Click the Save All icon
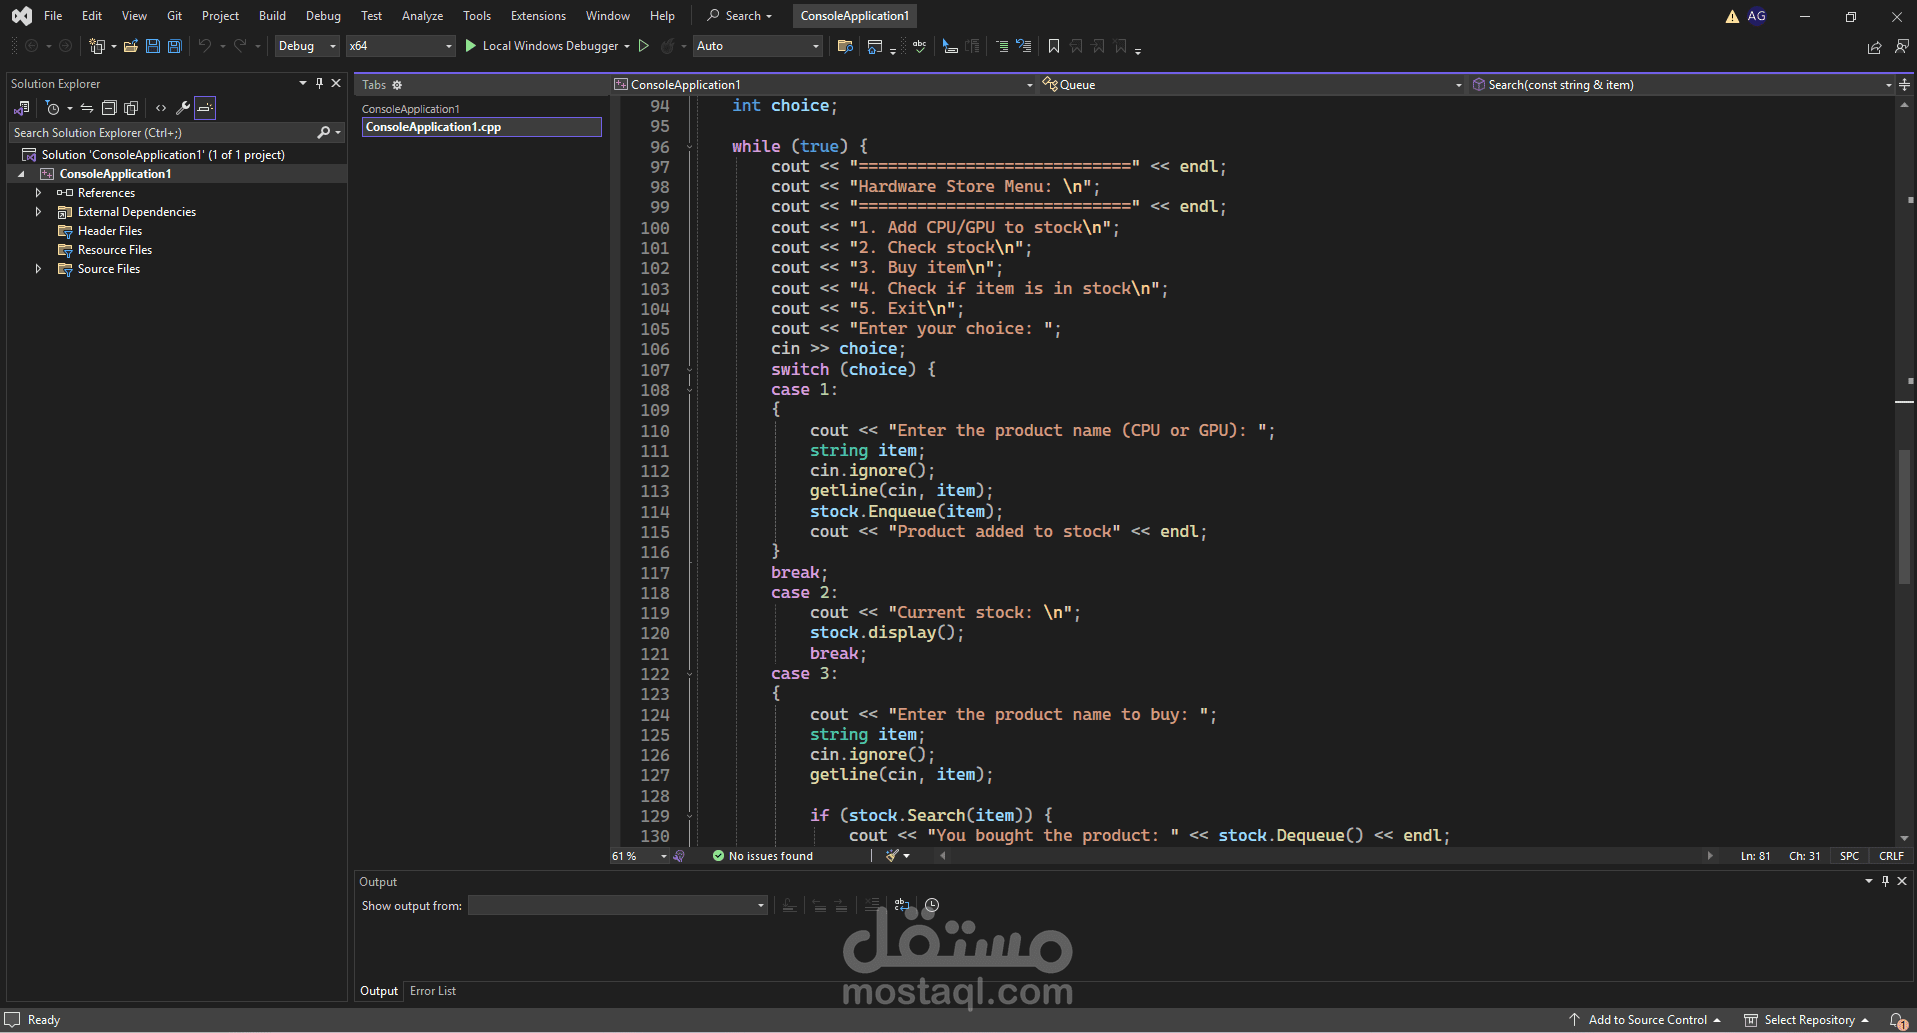1917x1033 pixels. (175, 46)
